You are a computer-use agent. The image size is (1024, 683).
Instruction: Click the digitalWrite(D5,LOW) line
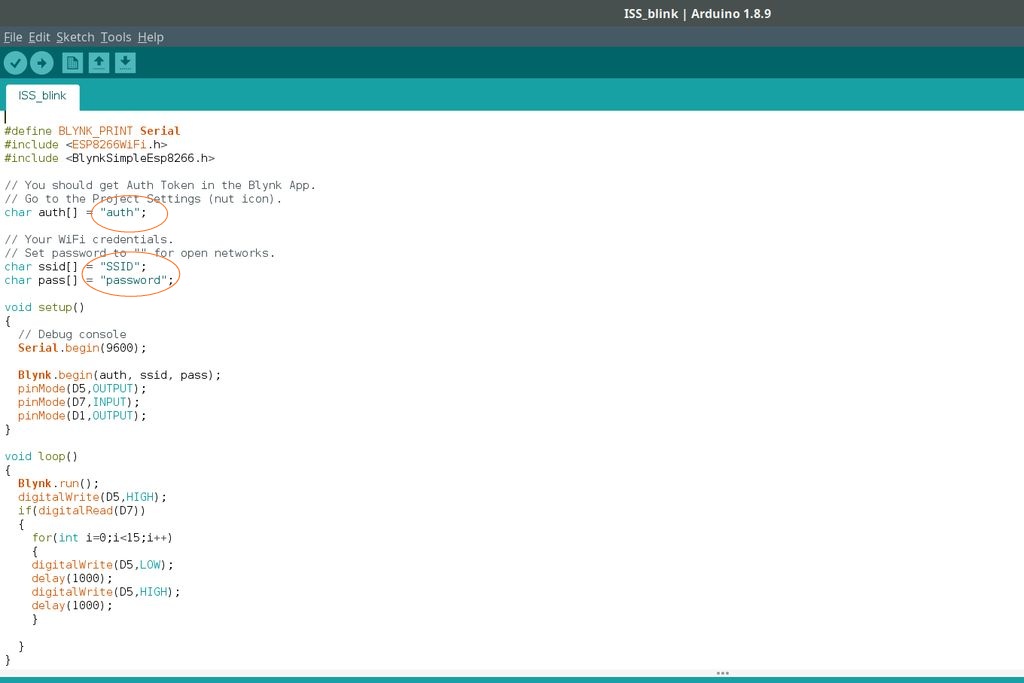coord(103,565)
